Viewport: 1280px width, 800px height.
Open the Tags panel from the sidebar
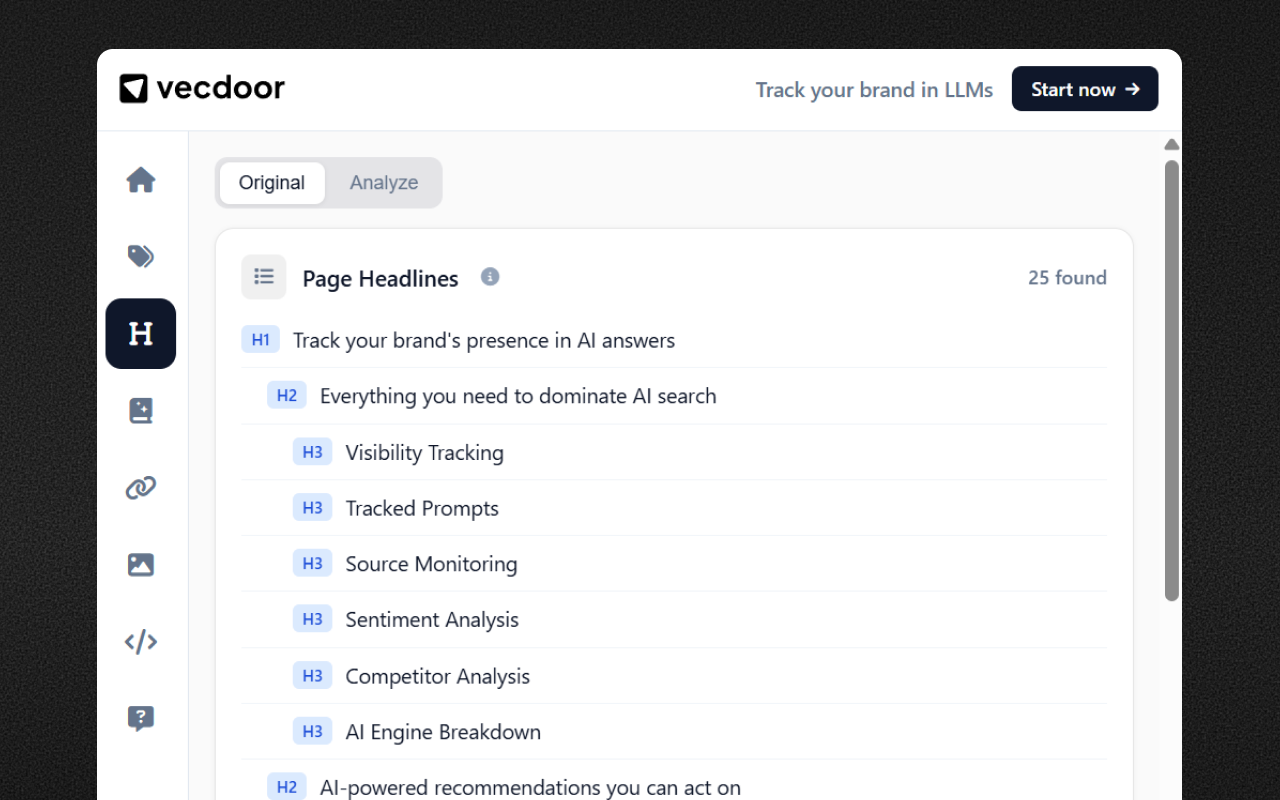(x=140, y=256)
